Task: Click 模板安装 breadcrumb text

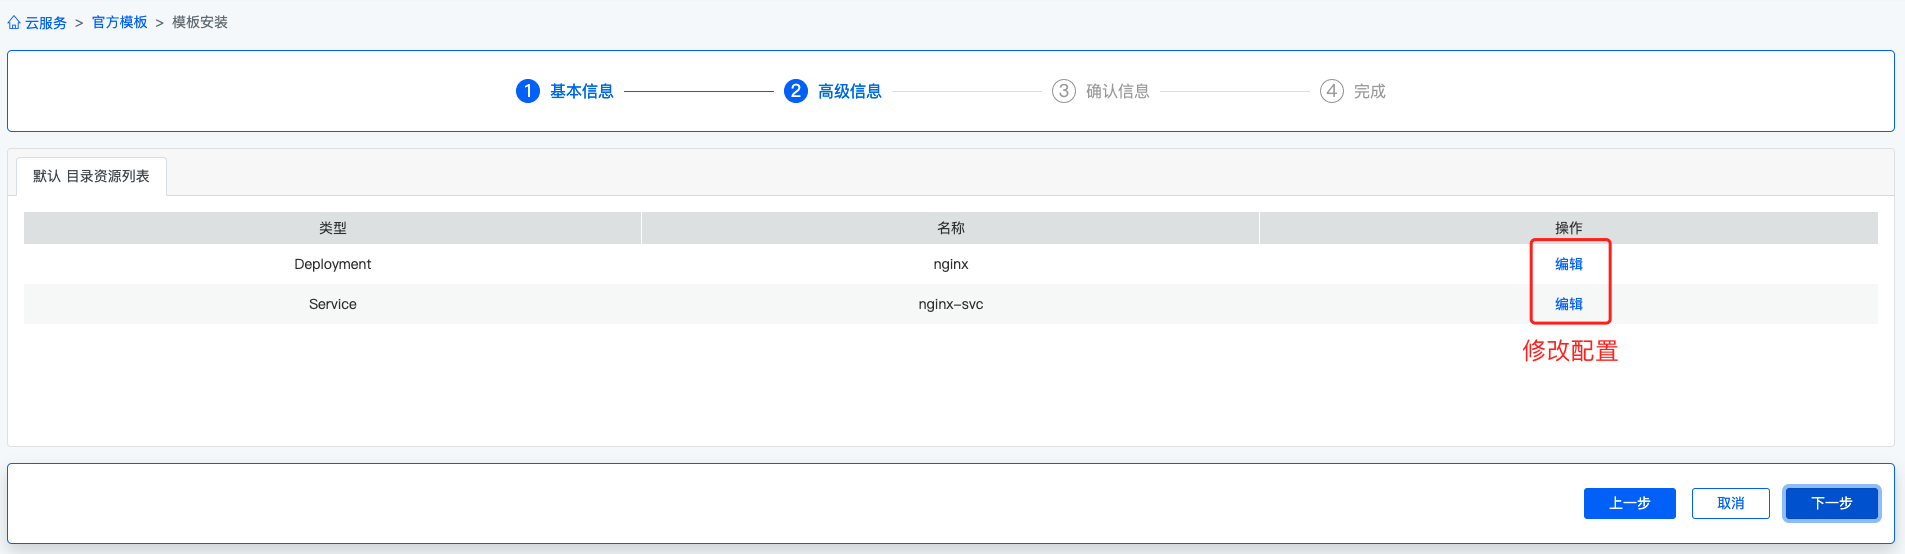Action: 200,22
